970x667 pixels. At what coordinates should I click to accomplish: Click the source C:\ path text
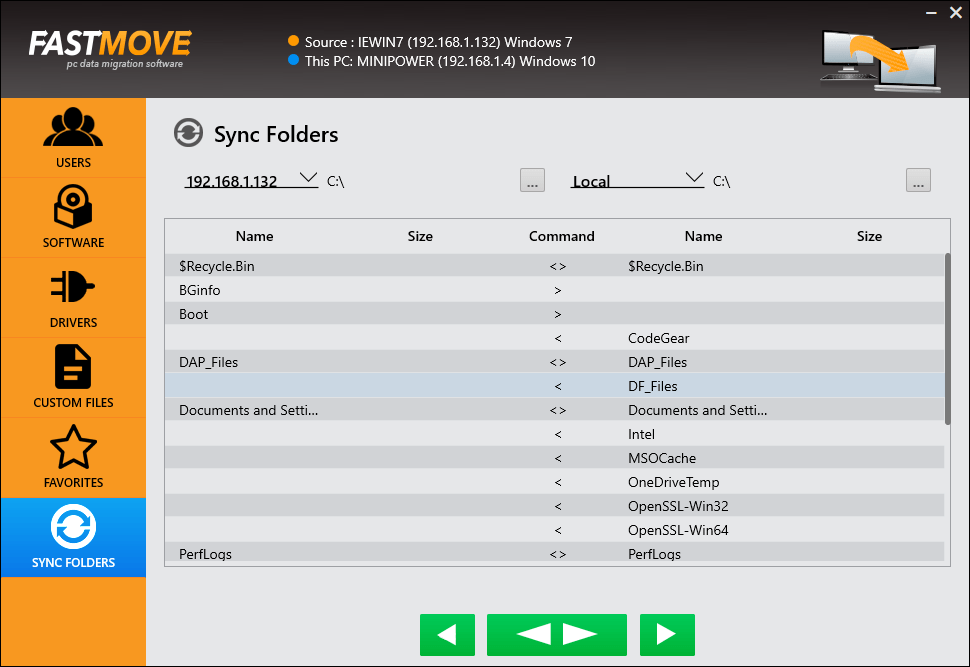click(x=335, y=181)
